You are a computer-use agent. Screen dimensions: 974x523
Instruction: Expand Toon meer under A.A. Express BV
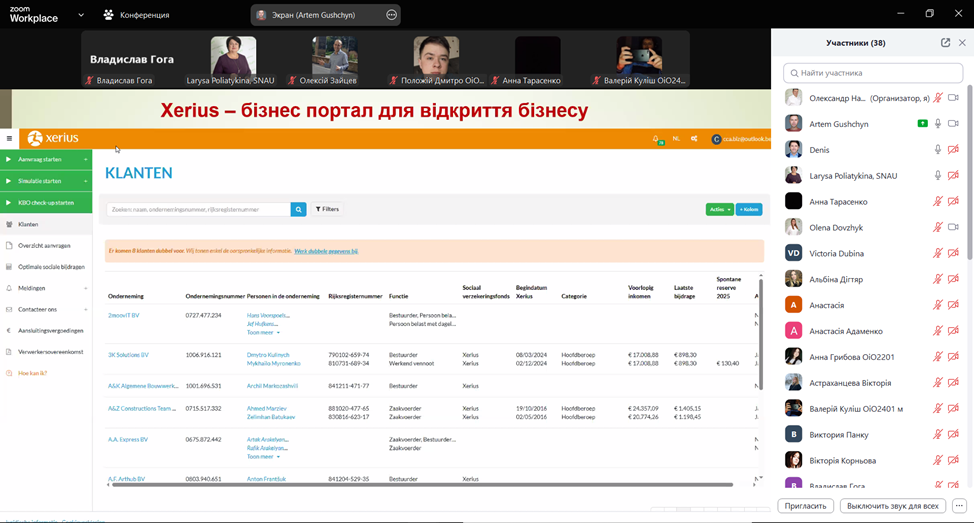point(263,457)
